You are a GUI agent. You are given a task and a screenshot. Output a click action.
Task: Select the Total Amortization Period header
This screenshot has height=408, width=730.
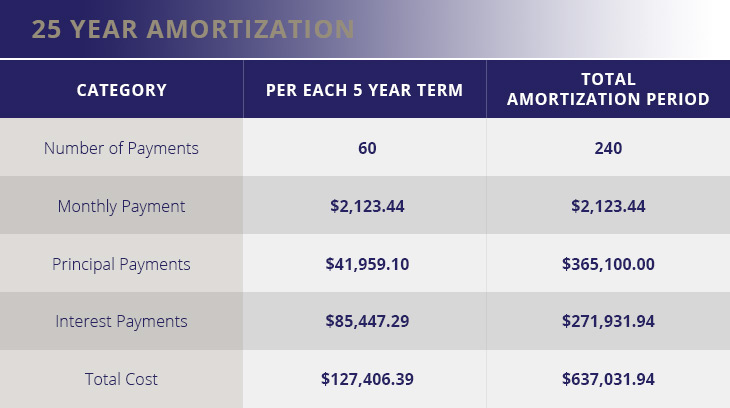(608, 89)
